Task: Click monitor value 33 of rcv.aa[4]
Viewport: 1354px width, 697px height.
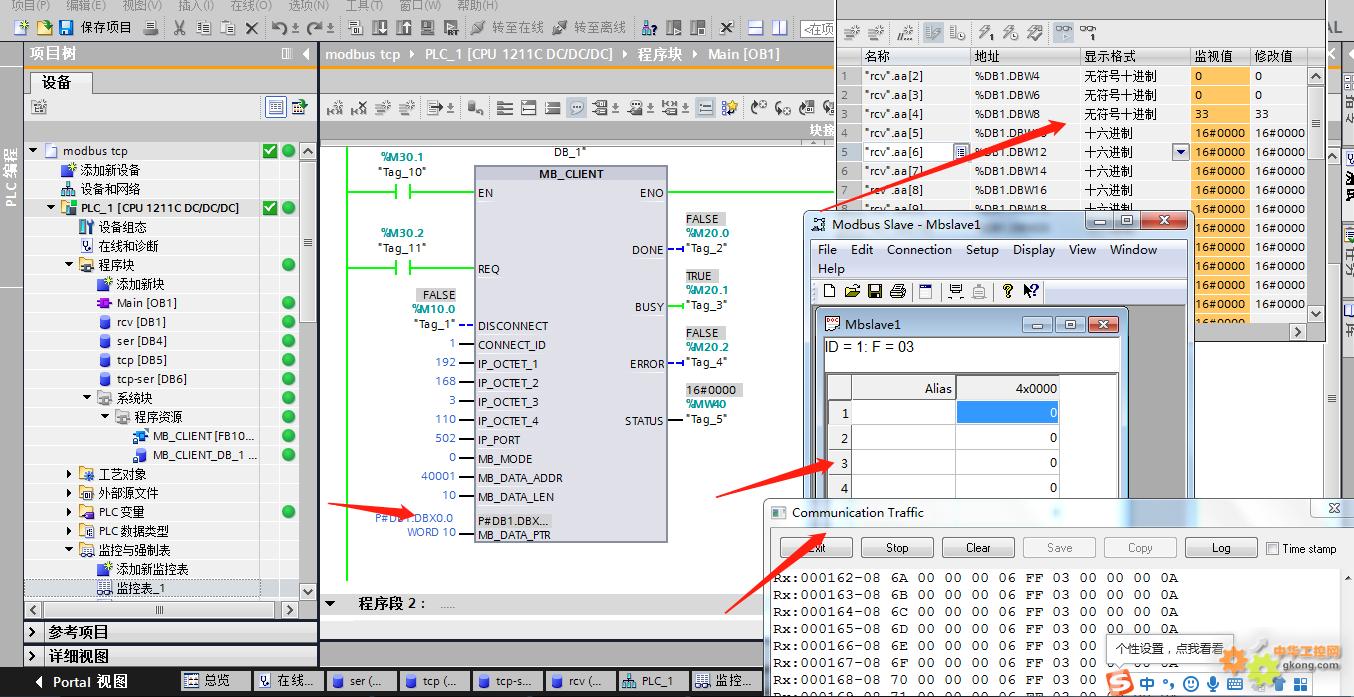Action: pyautogui.click(x=1221, y=114)
